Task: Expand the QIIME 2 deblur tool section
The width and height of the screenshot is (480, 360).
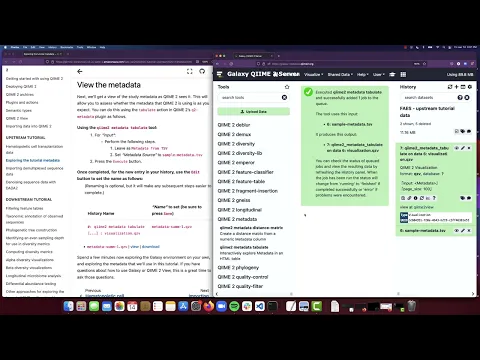Action: pos(234,125)
